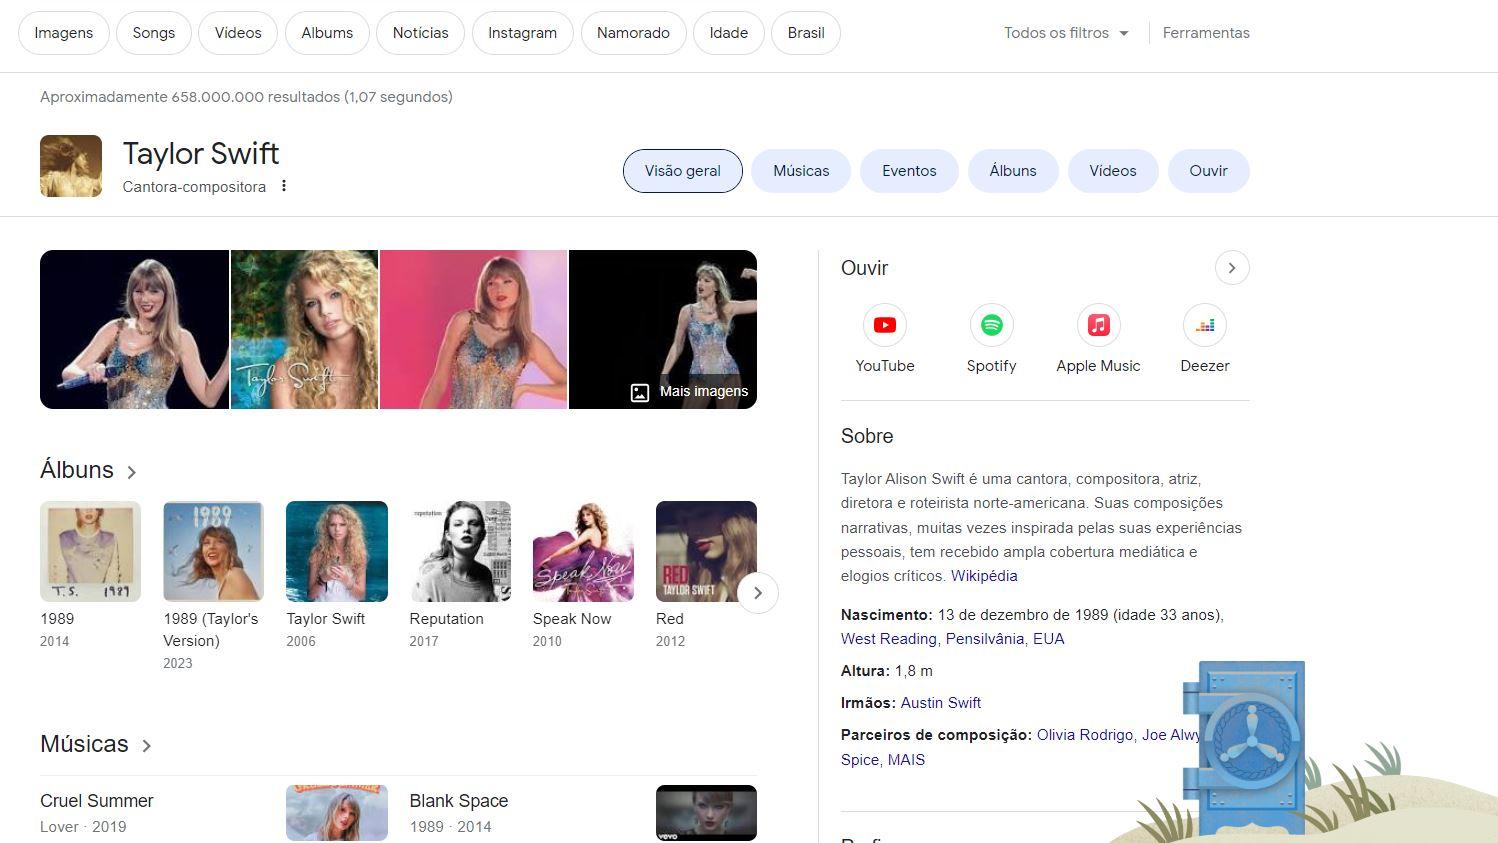Select Instagram filter chip
Viewport: 1498px width, 843px height.
522,33
